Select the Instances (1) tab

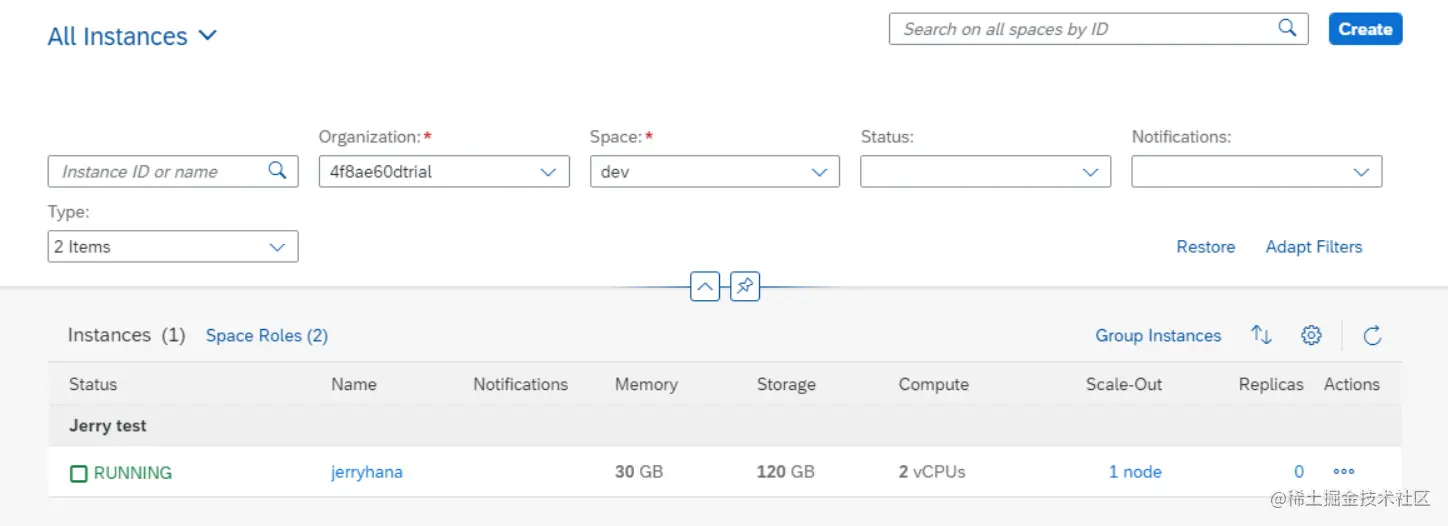(126, 336)
